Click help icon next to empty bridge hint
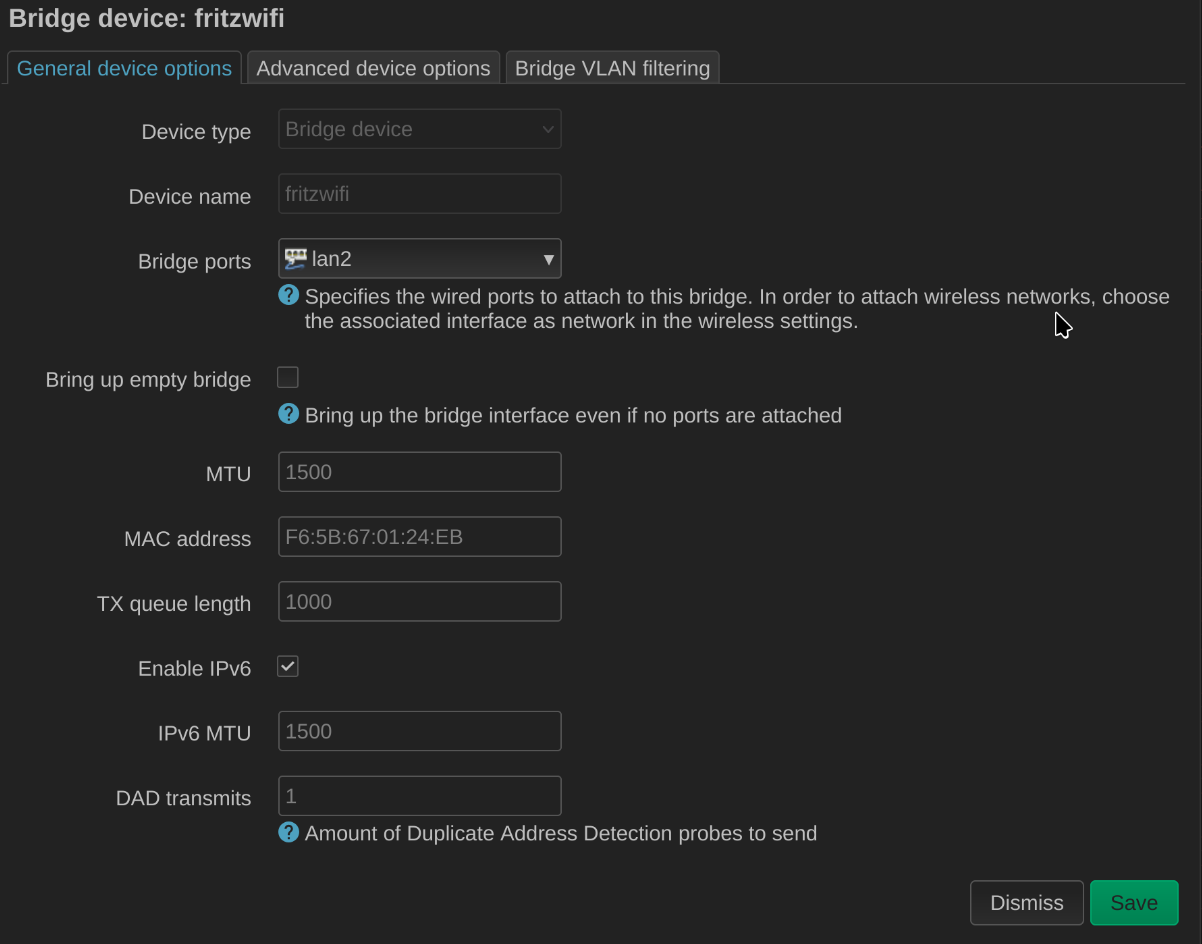1202x944 pixels. pos(288,414)
